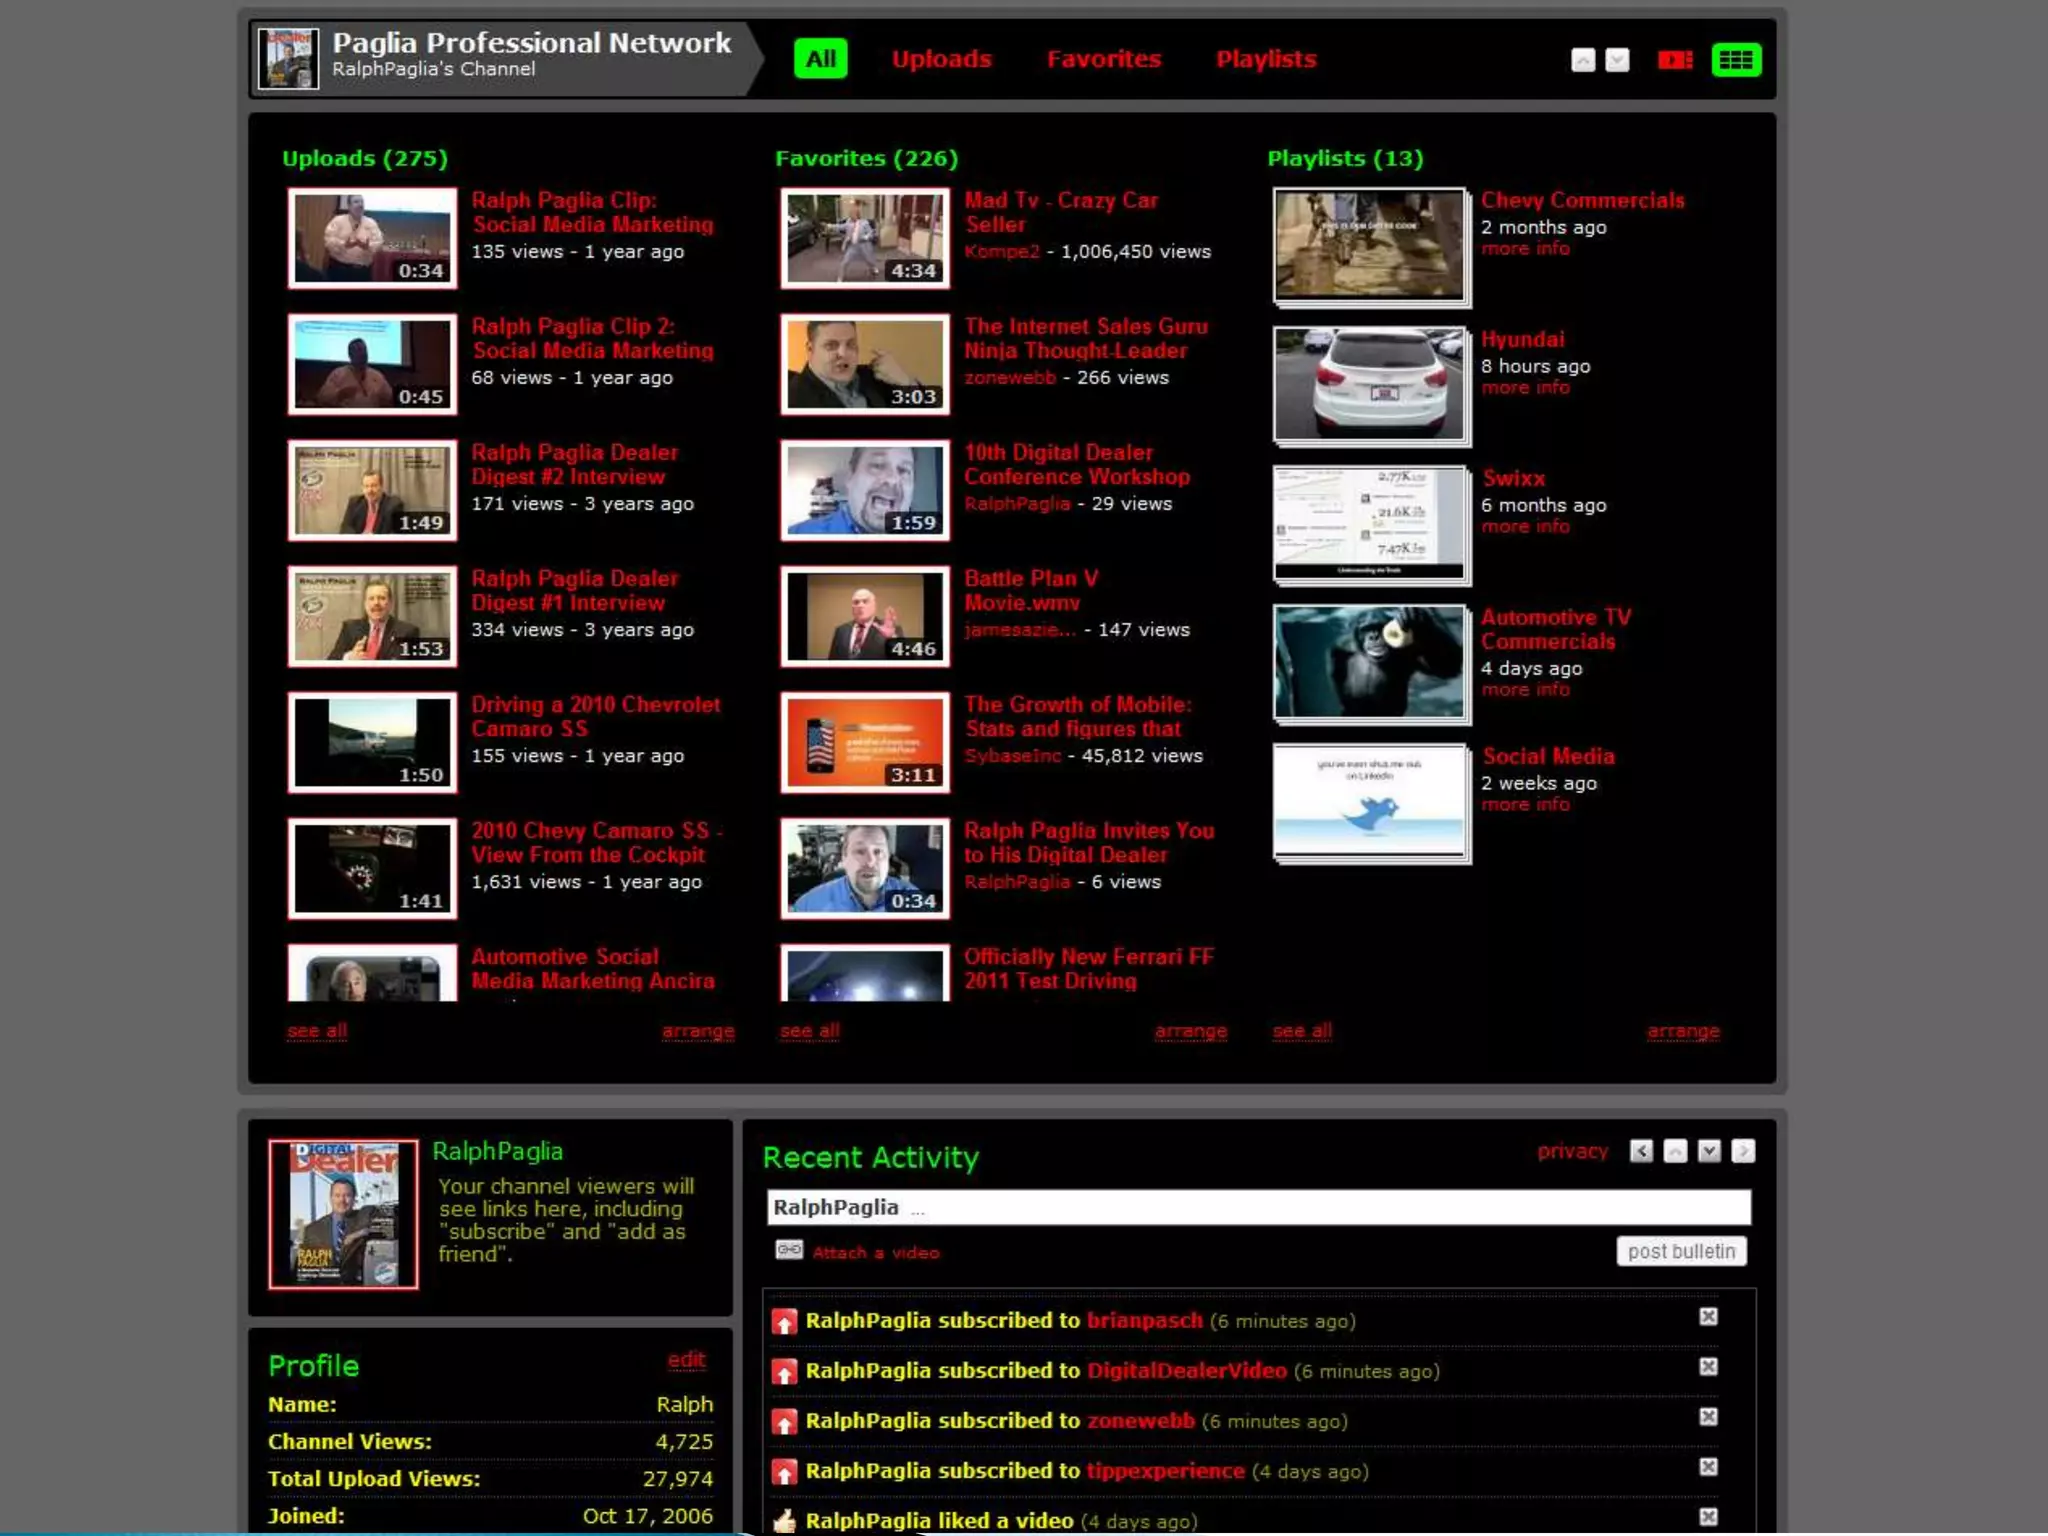
Task: Open brianpasch channel from activity feed
Action: [1145, 1320]
